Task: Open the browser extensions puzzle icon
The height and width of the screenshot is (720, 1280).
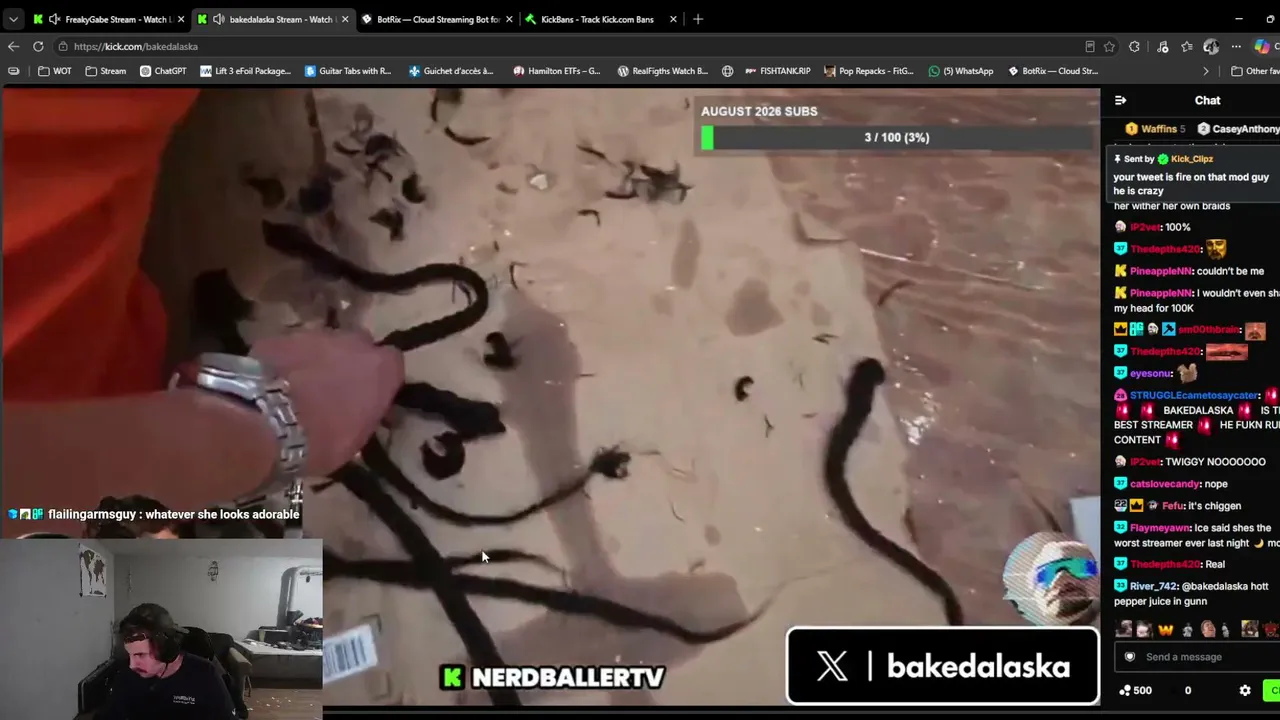Action: click(x=1134, y=46)
